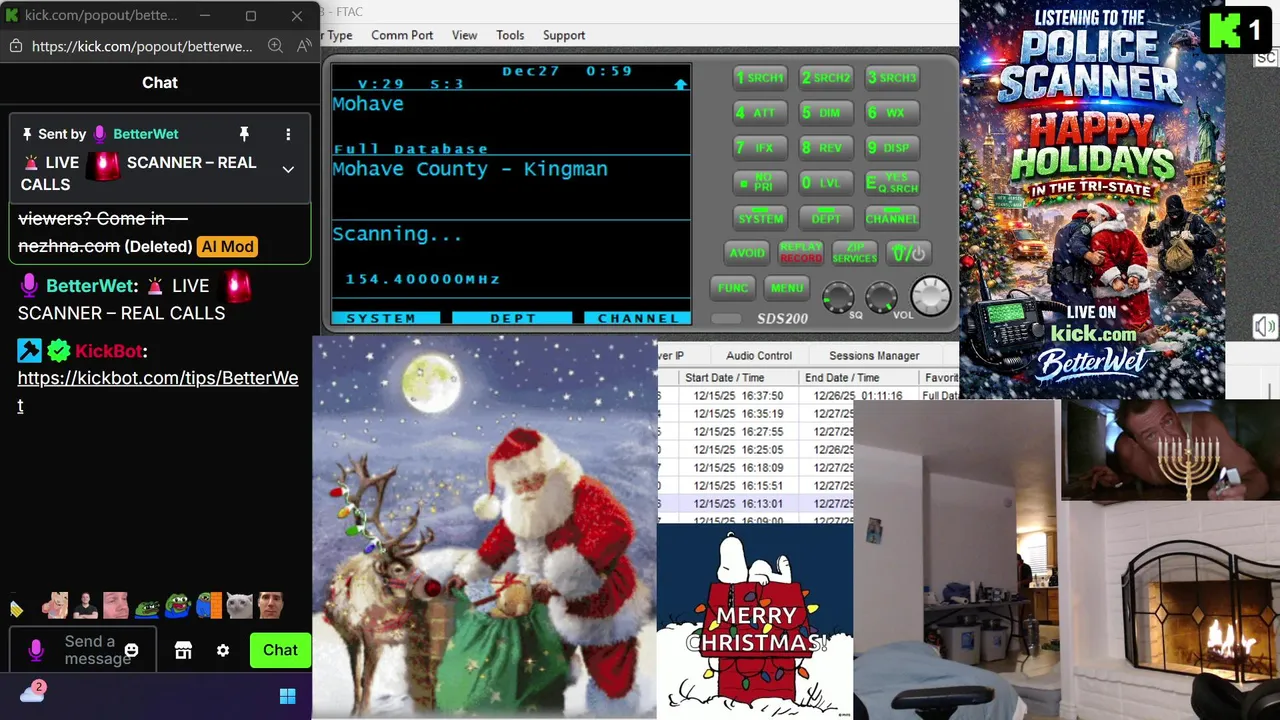Select session row 12/15/25 16:25:05
The image size is (1280, 720).
pos(756,450)
